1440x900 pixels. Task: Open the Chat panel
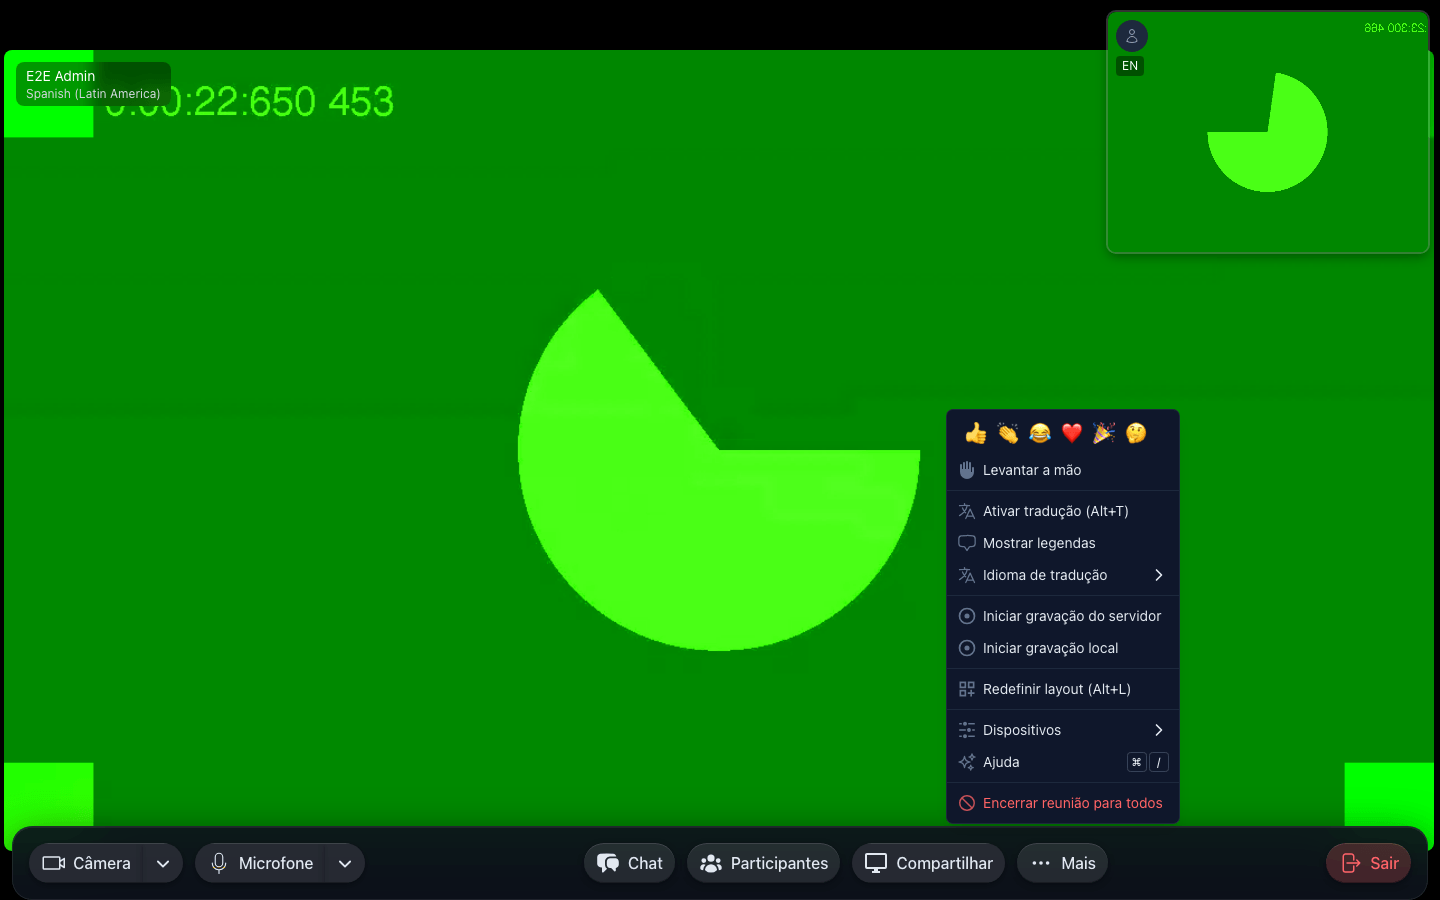coord(630,863)
